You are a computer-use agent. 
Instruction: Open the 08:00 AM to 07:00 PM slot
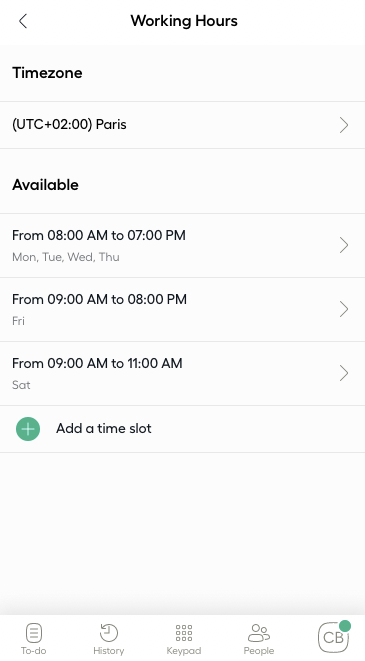(x=182, y=245)
